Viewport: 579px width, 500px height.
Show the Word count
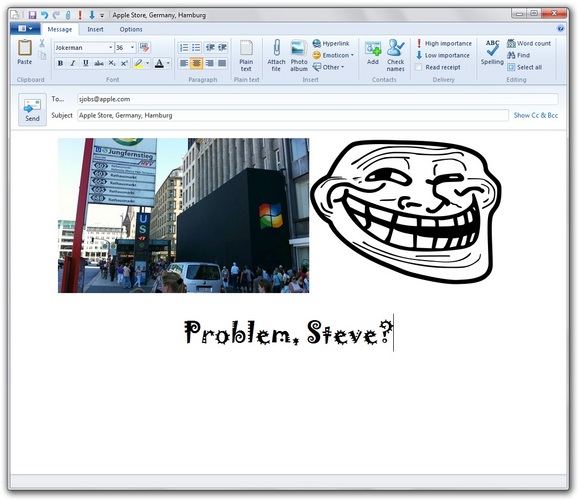point(529,44)
